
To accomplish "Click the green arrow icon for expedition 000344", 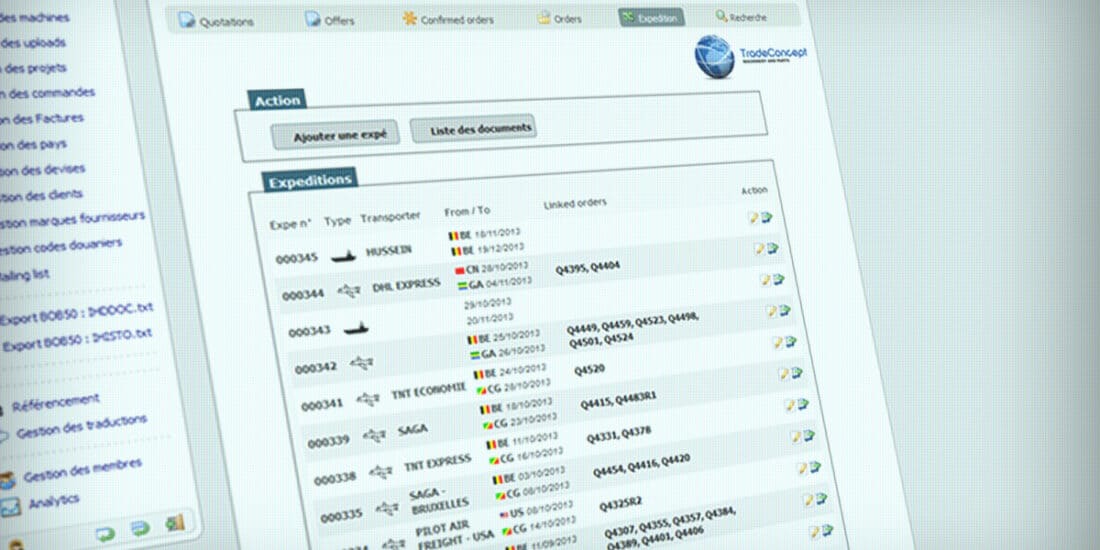I will point(772,248).
